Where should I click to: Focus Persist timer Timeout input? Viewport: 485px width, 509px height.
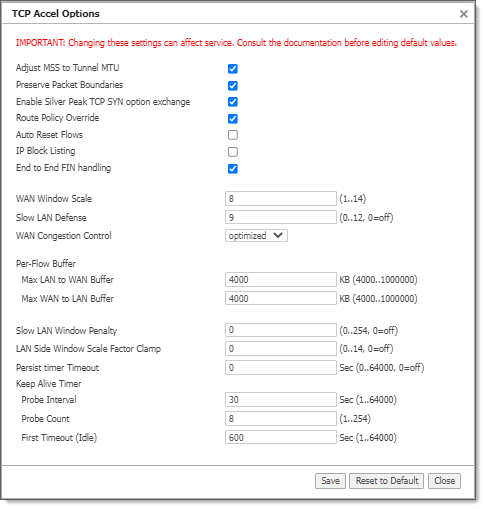(281, 368)
